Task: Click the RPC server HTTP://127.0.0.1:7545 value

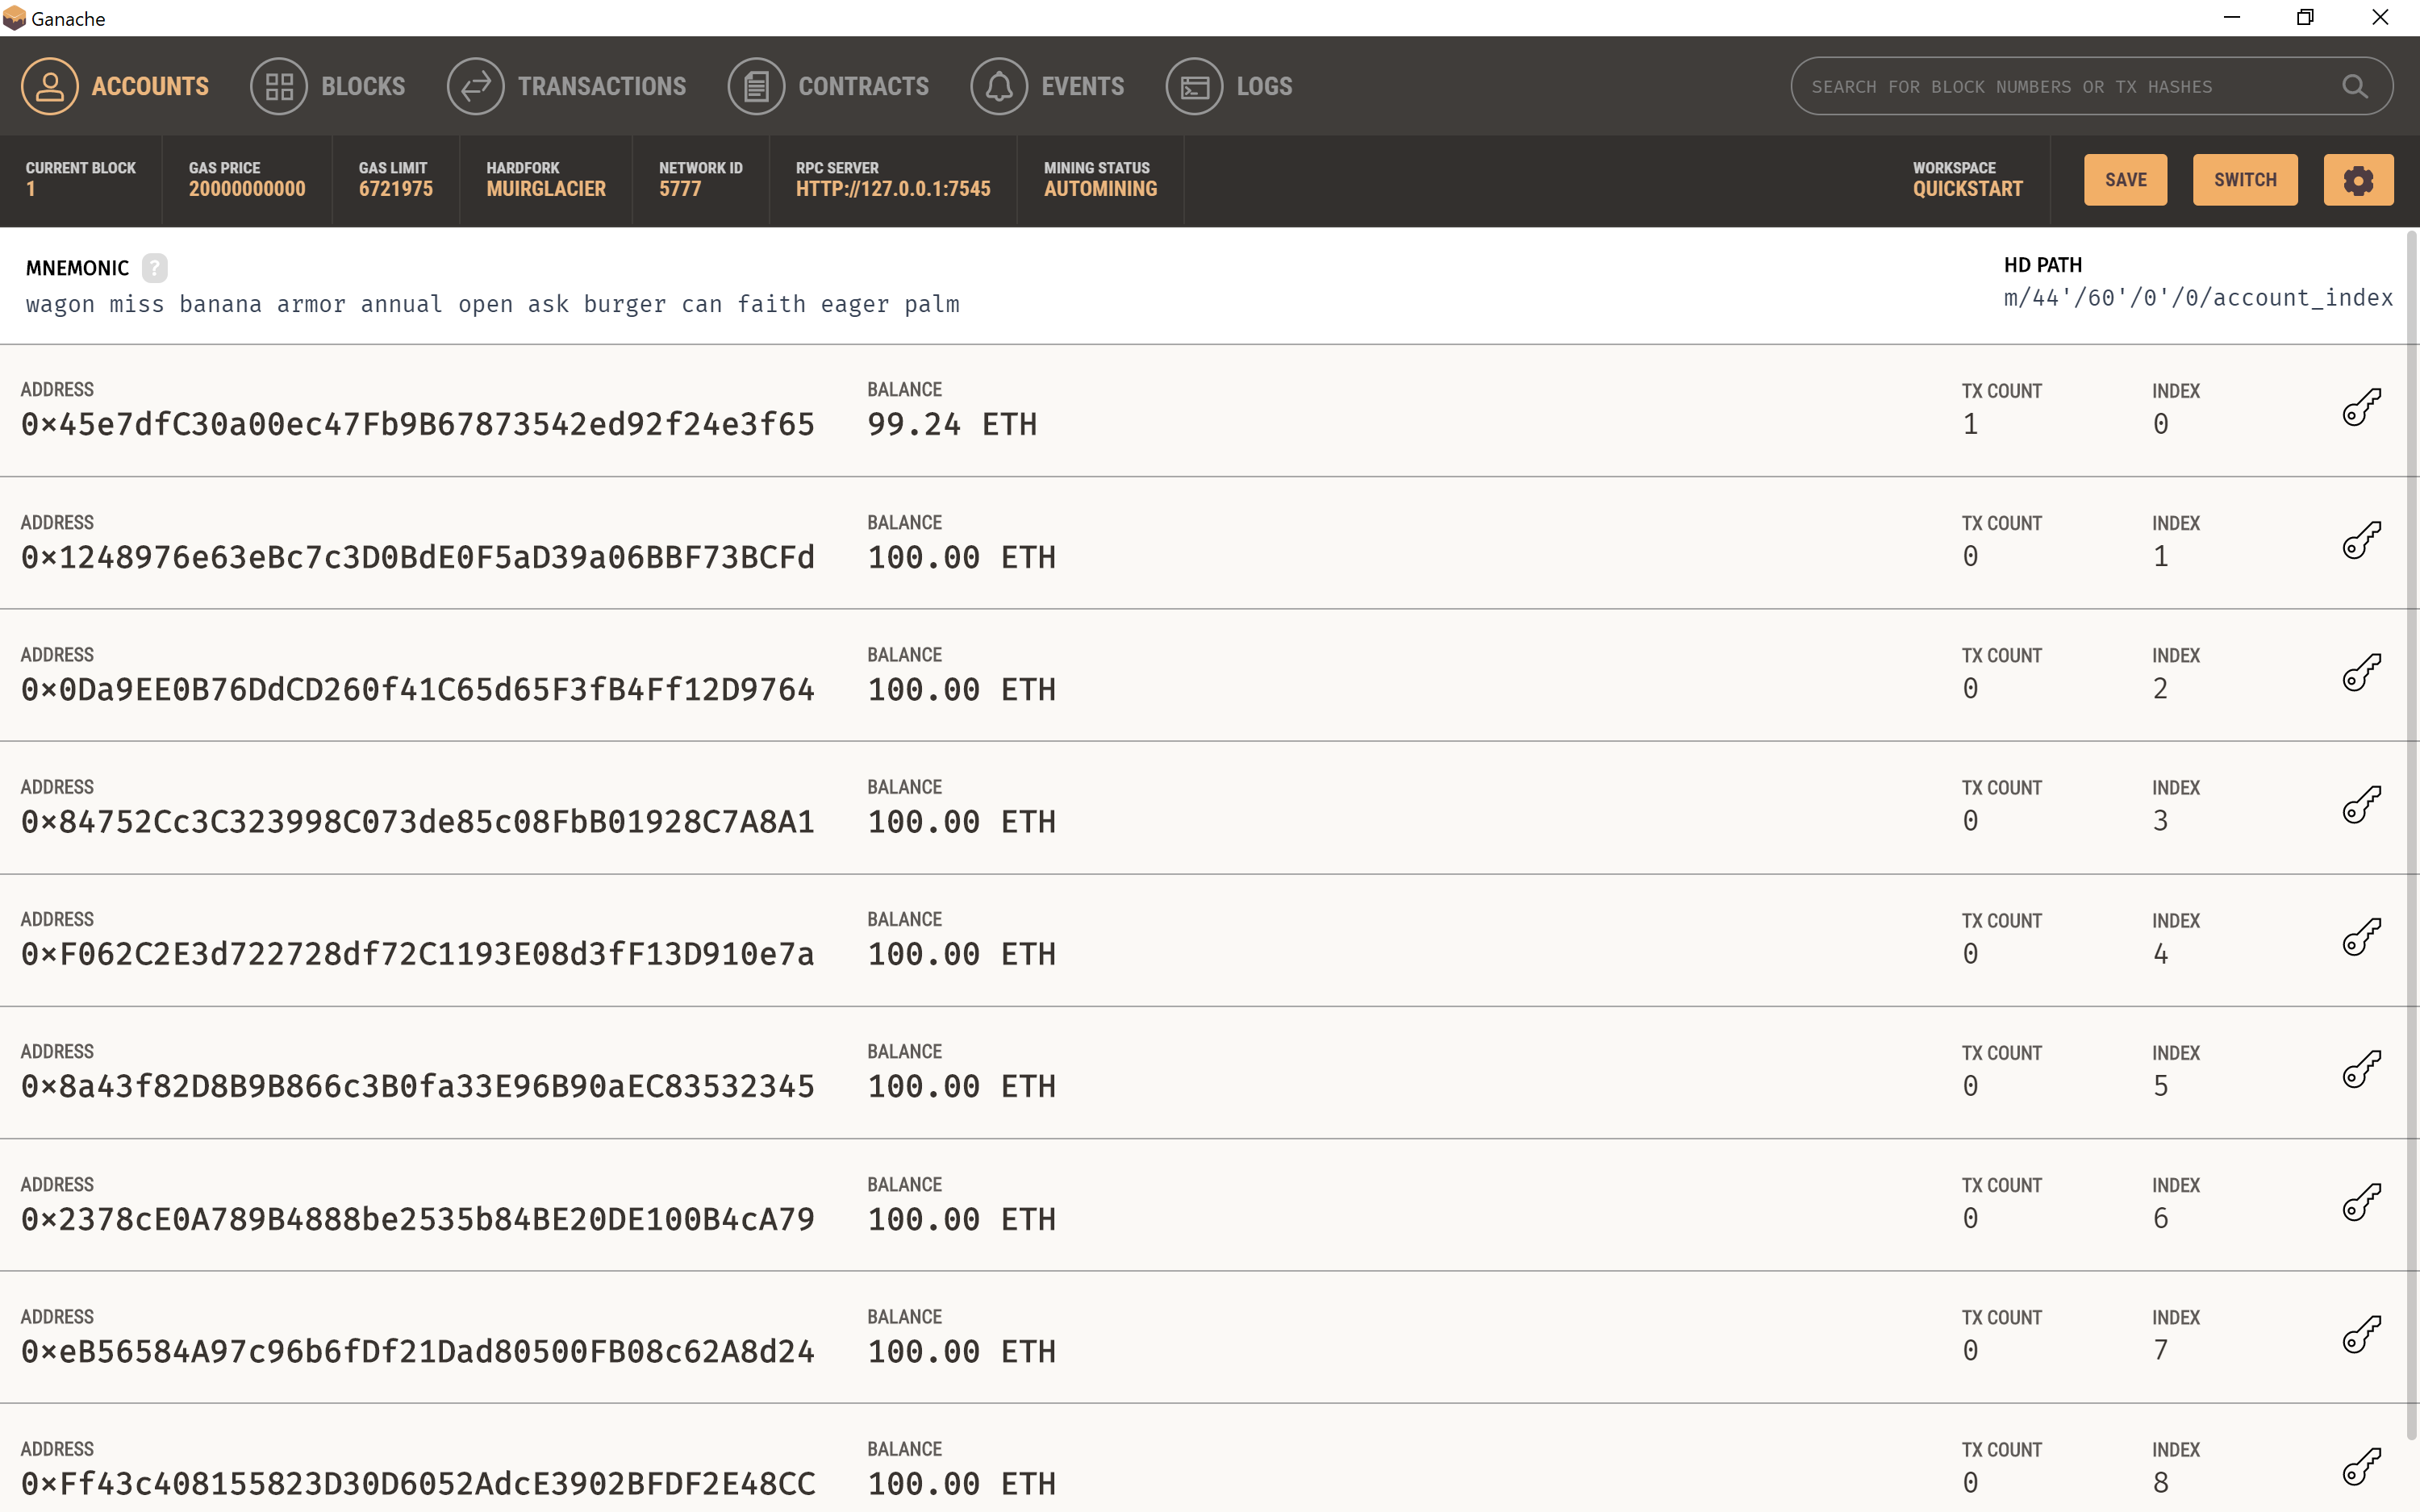Action: pyautogui.click(x=893, y=189)
